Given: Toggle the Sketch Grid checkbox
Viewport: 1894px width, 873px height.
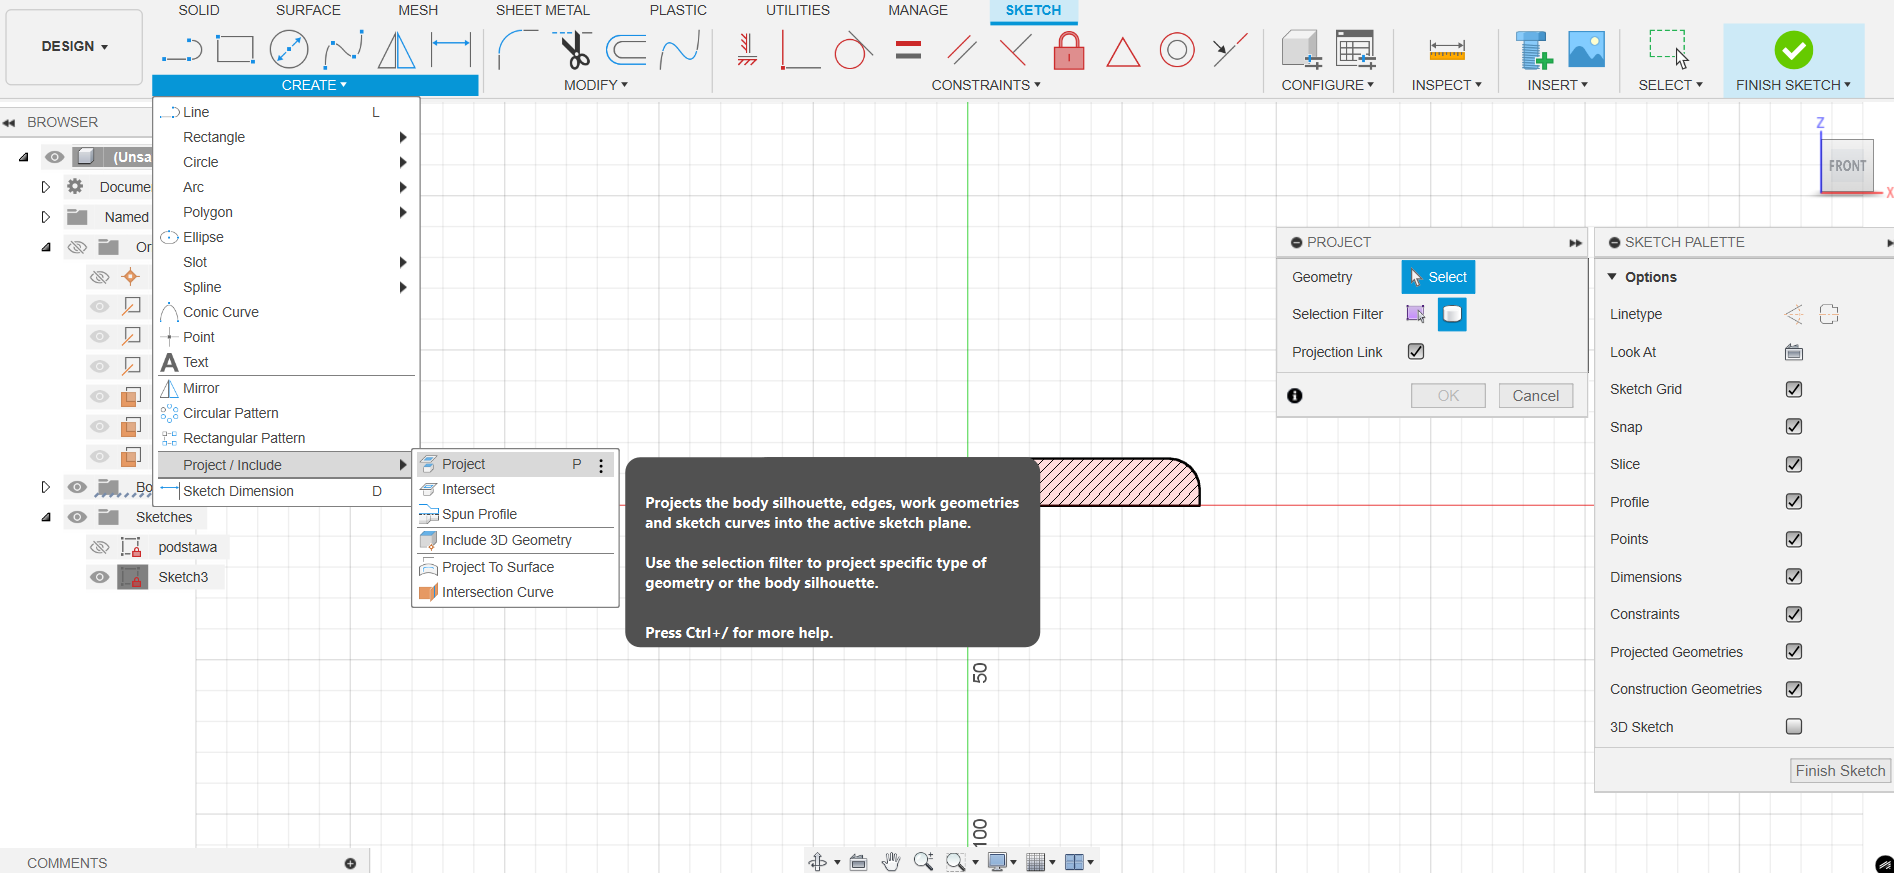Looking at the screenshot, I should (x=1794, y=389).
